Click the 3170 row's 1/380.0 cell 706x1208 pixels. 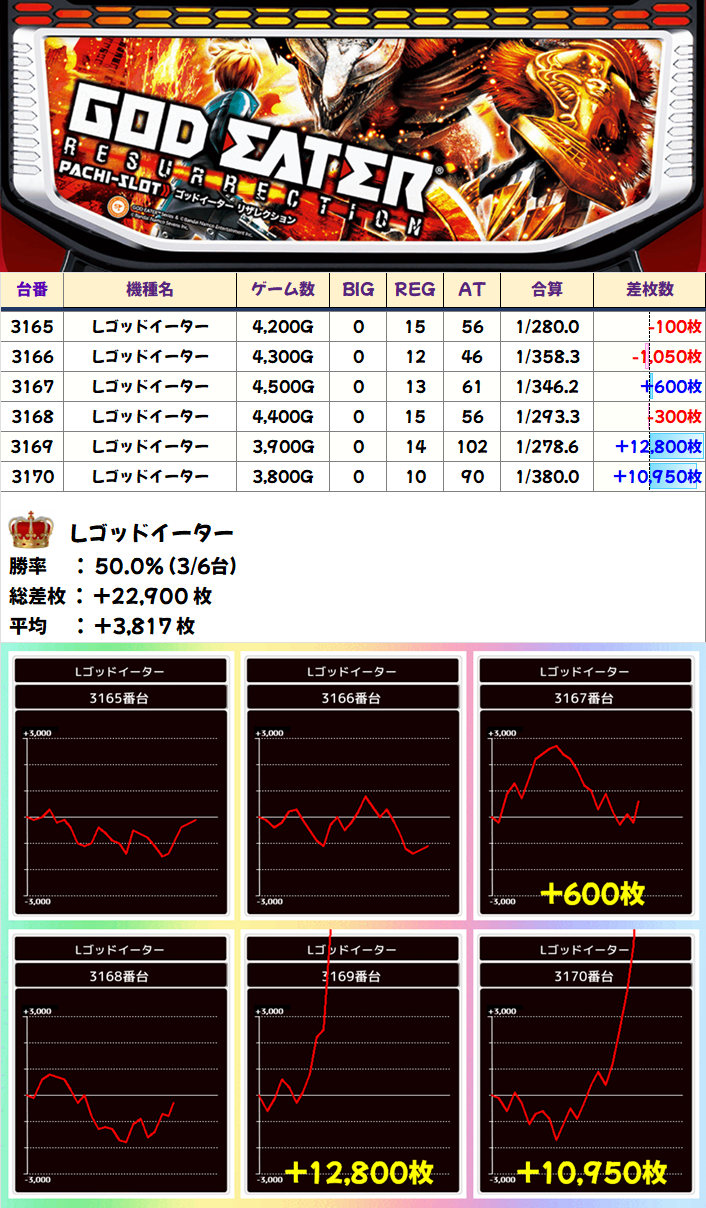546,477
